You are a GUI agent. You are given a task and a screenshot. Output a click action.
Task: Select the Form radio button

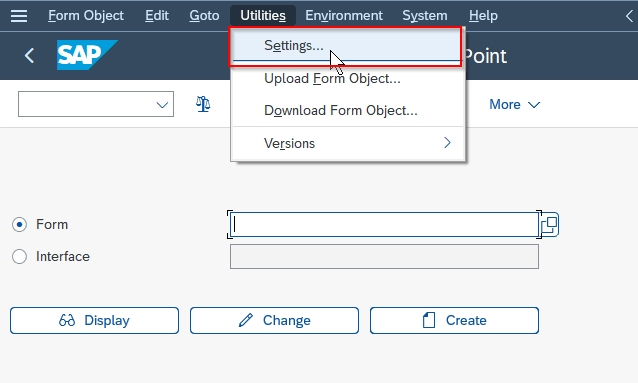click(19, 224)
